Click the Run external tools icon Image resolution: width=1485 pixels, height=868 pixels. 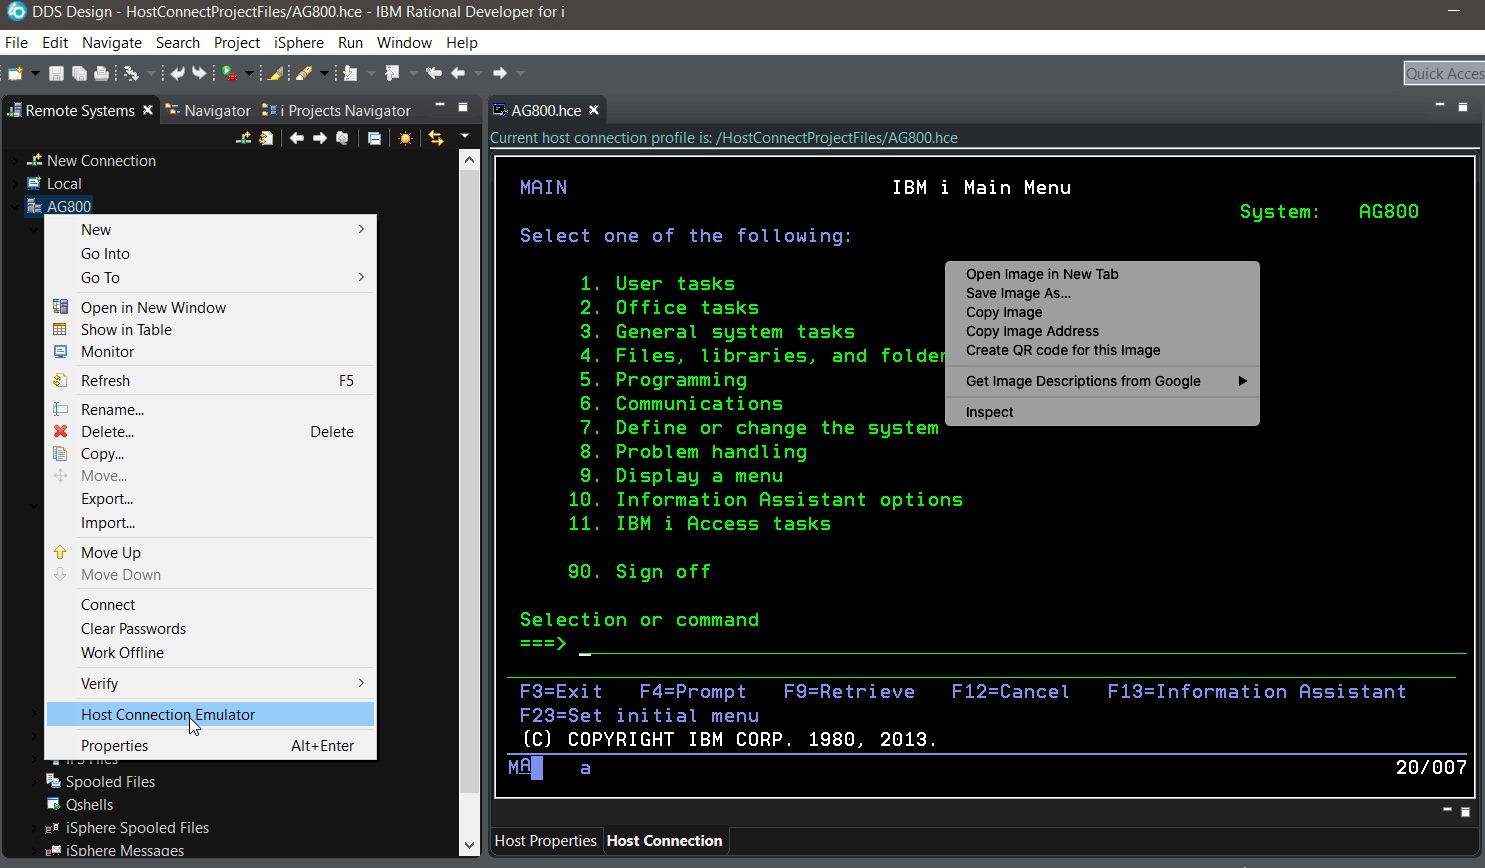[x=231, y=73]
